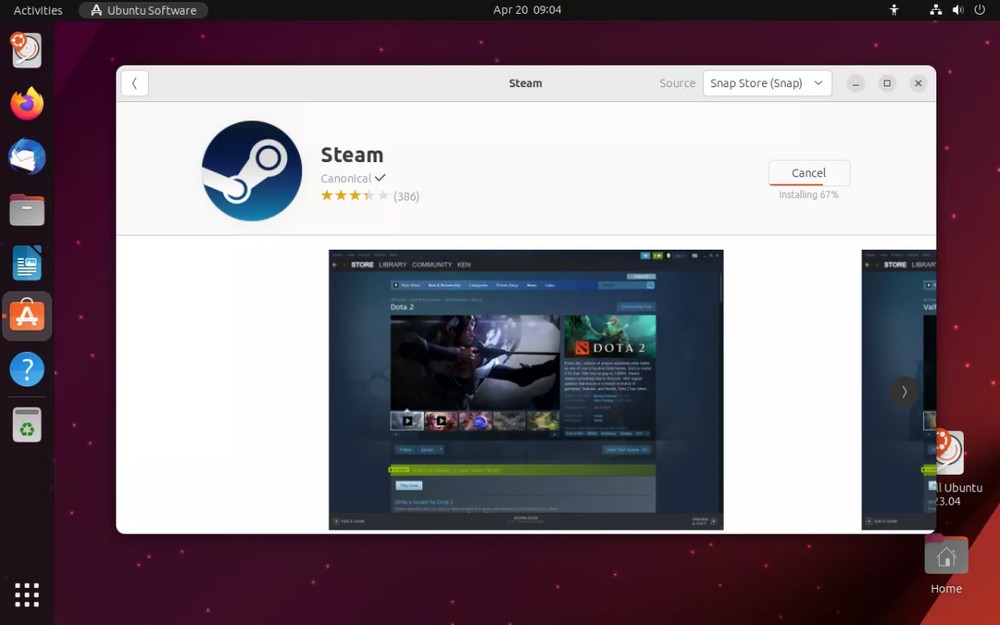Show next screenshot with right chevron

(904, 392)
